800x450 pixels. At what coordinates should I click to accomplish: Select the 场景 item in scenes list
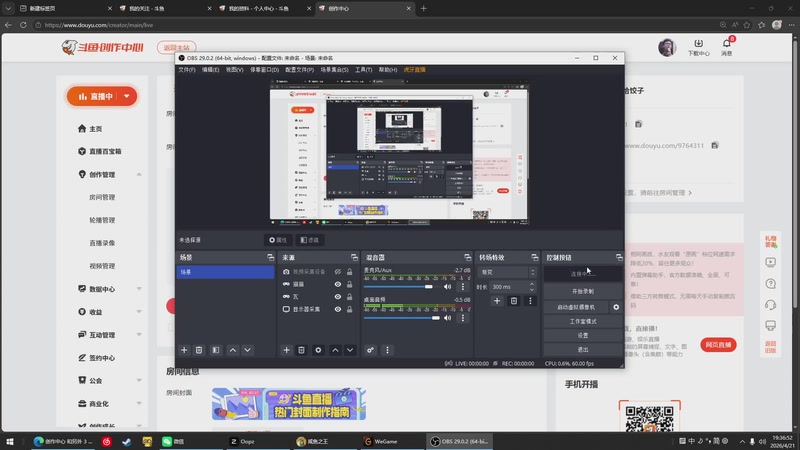click(x=225, y=272)
